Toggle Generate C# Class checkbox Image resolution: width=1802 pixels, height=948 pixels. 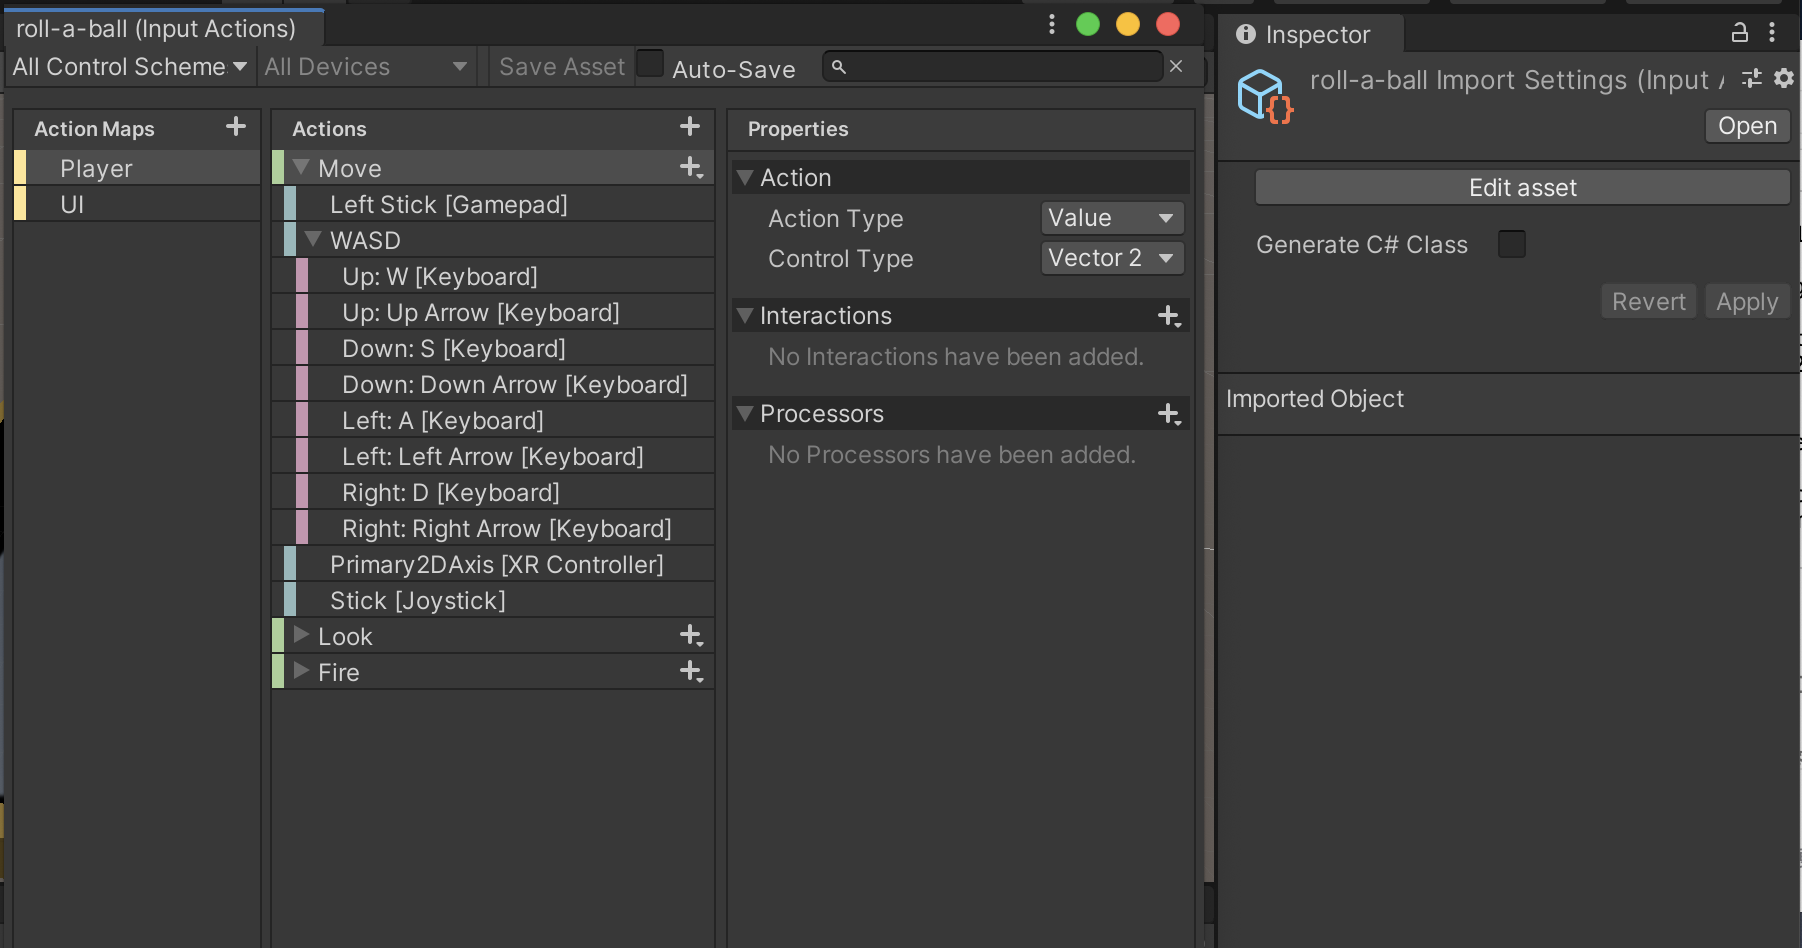click(1512, 244)
